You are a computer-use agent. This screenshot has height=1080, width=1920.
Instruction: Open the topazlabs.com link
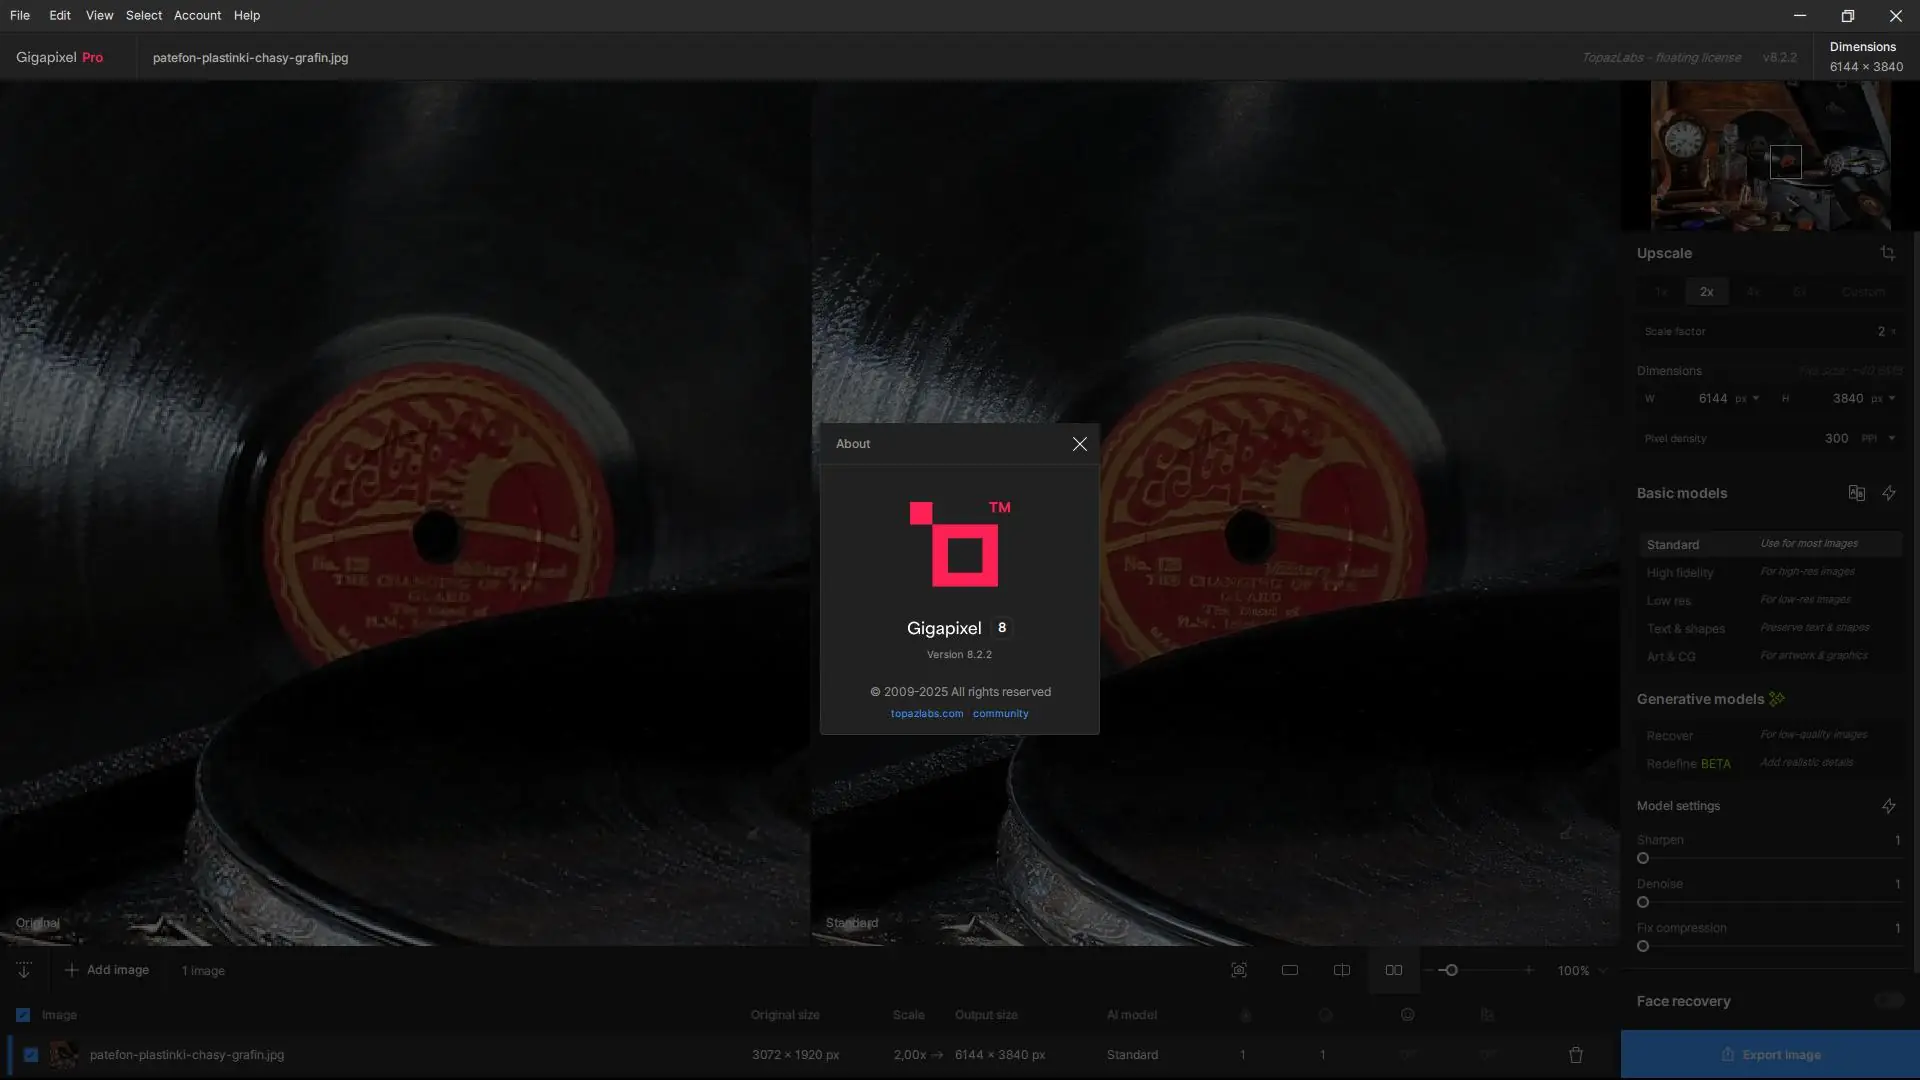(x=926, y=714)
